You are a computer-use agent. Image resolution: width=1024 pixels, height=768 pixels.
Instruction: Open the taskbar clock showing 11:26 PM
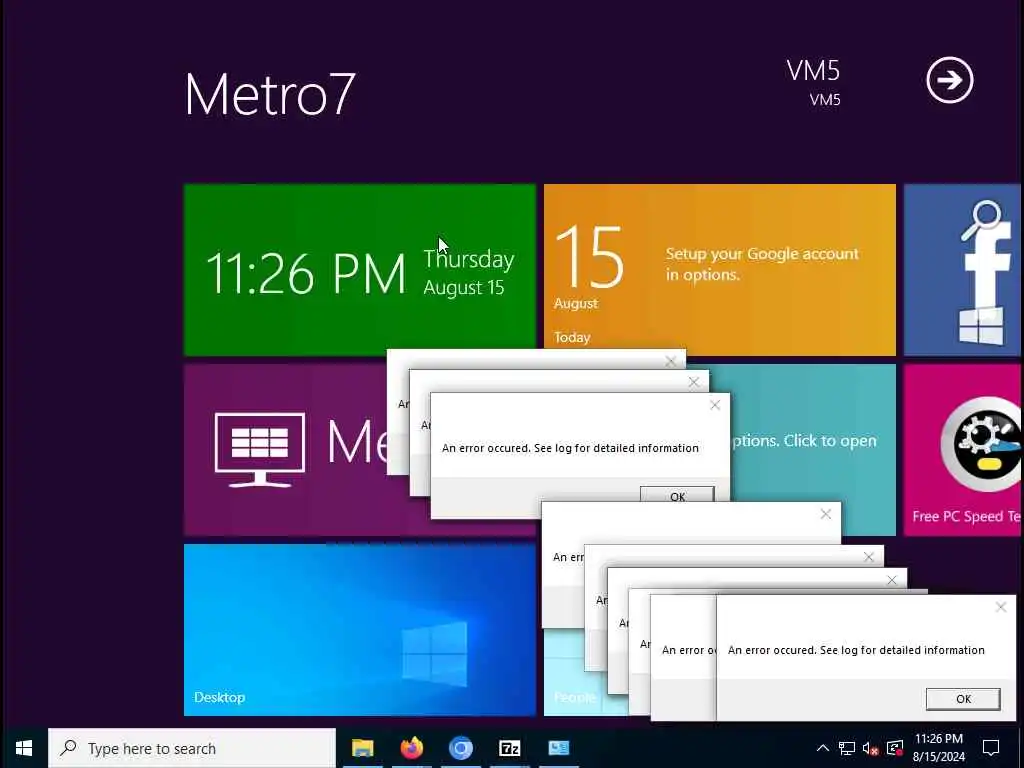(x=938, y=748)
